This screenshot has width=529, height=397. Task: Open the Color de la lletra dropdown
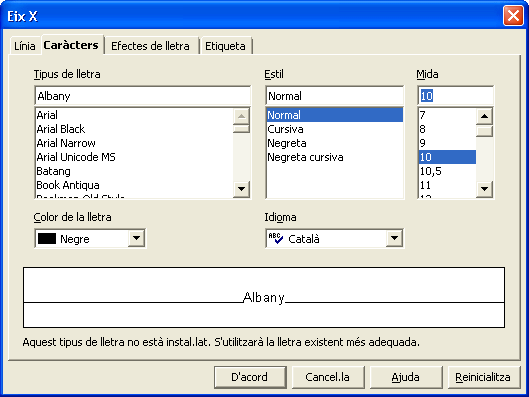pyautogui.click(x=136, y=238)
